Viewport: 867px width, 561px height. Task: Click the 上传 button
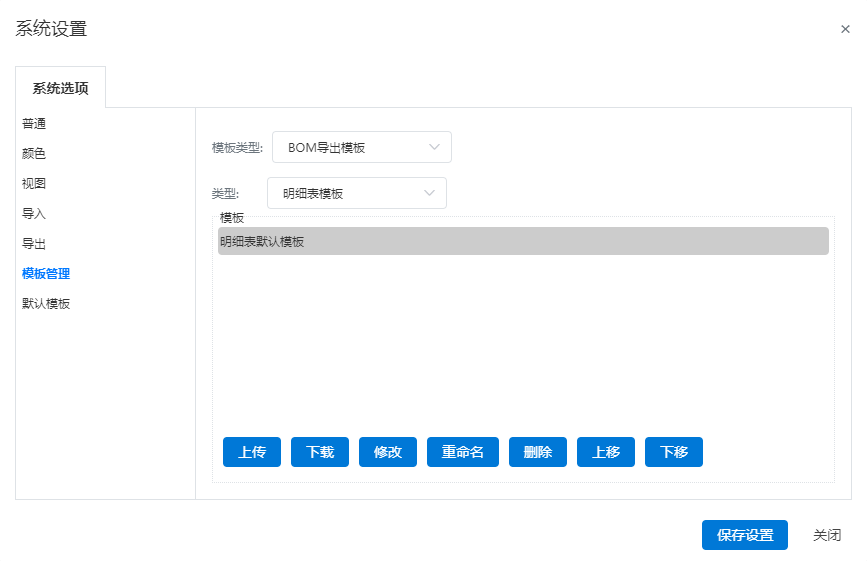coord(252,452)
